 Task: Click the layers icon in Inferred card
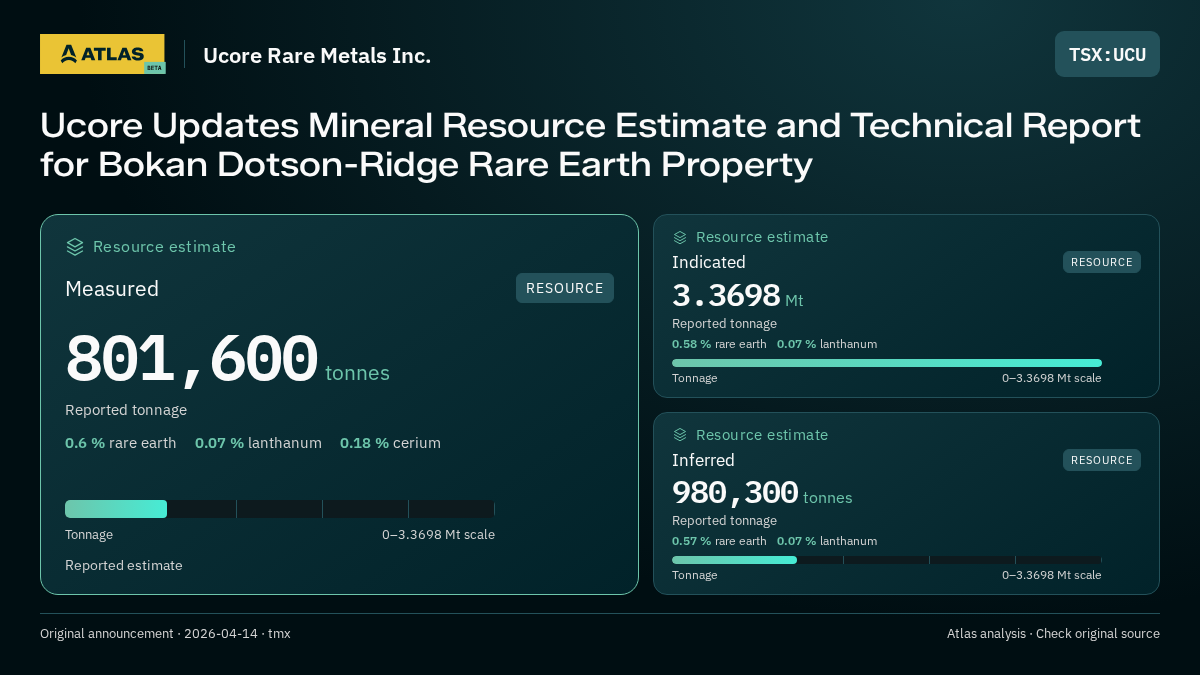(680, 435)
